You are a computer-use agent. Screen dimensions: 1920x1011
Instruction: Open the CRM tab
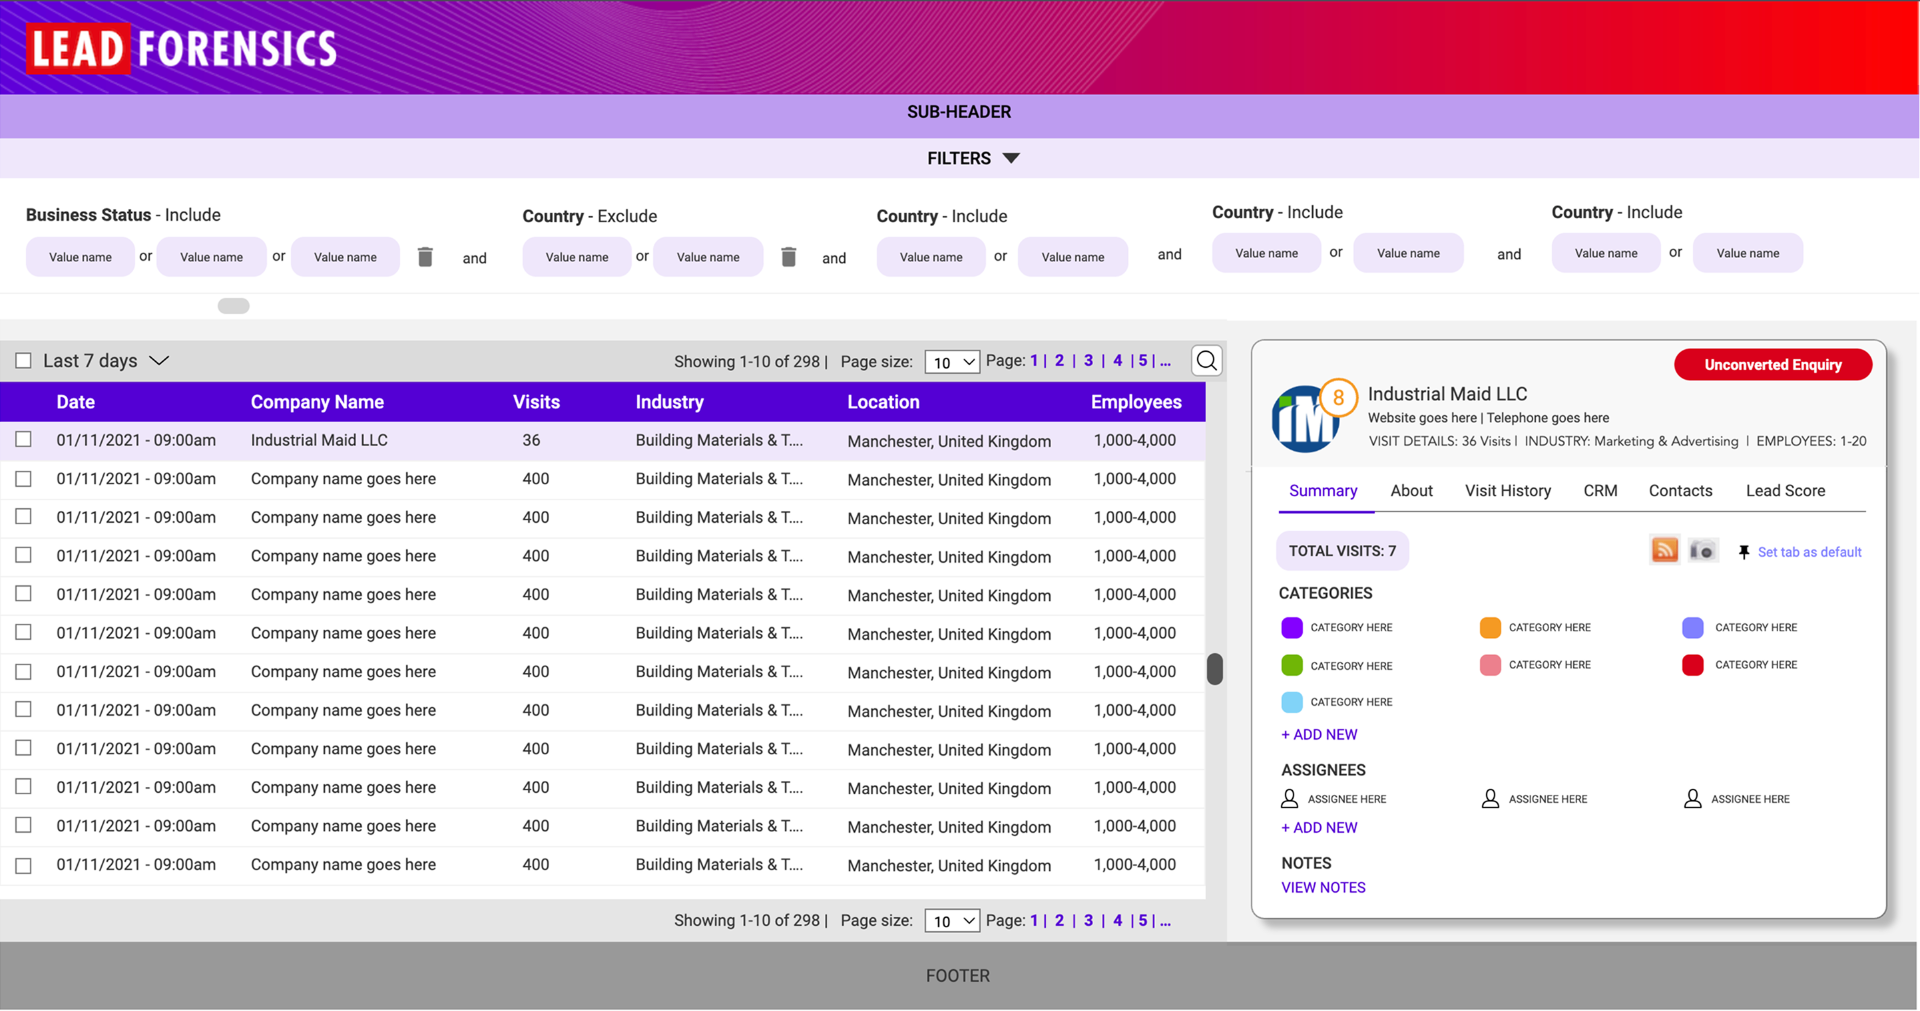[1600, 491]
